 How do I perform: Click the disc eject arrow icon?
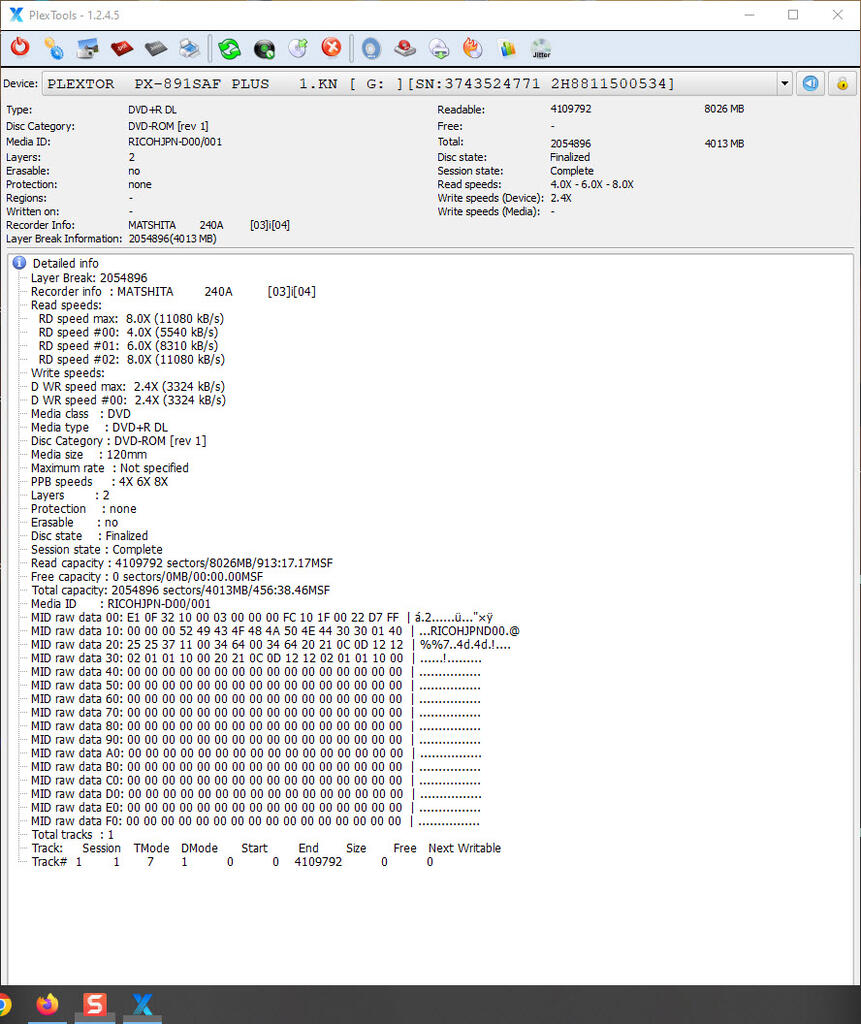point(298,48)
